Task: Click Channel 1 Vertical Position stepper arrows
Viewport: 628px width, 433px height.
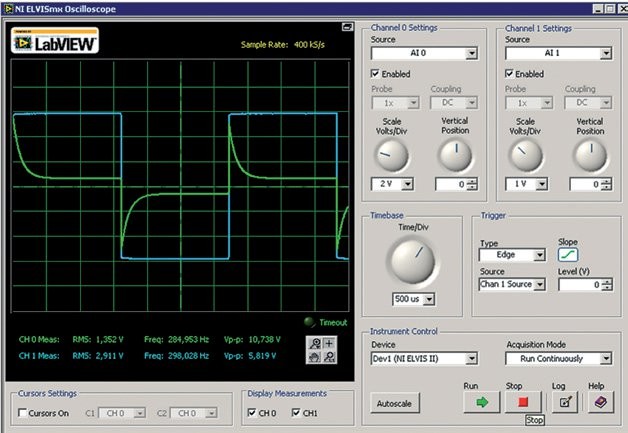Action: tap(607, 184)
